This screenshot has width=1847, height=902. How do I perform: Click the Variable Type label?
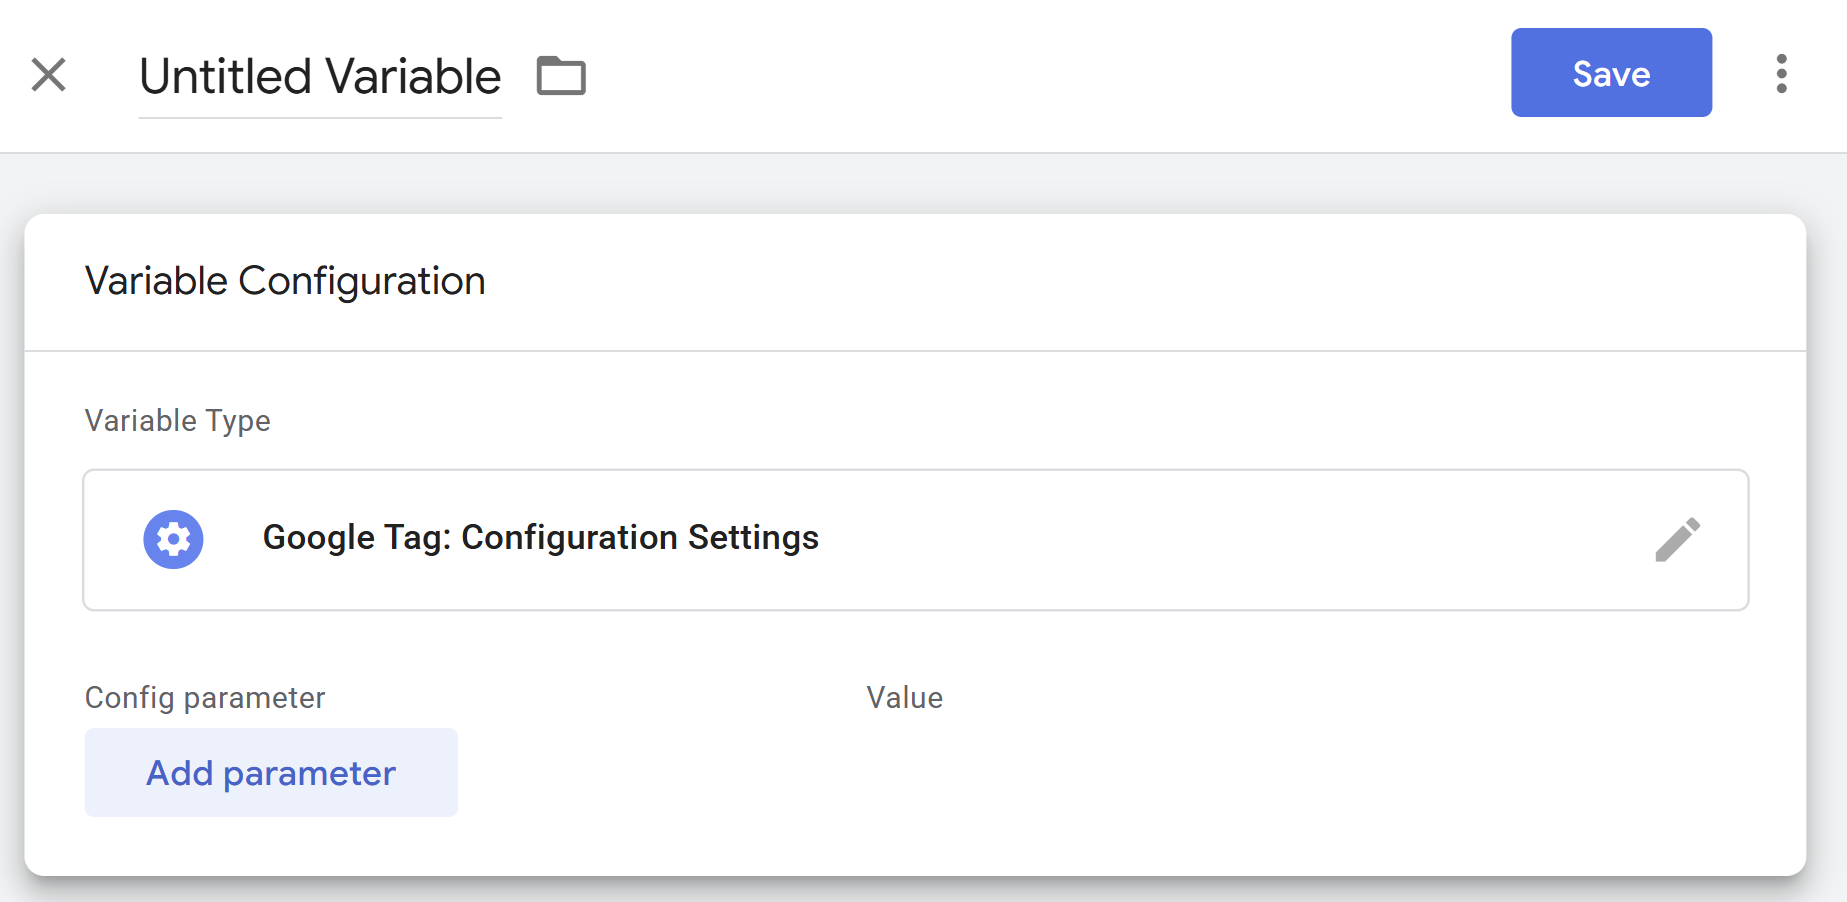pyautogui.click(x=178, y=421)
